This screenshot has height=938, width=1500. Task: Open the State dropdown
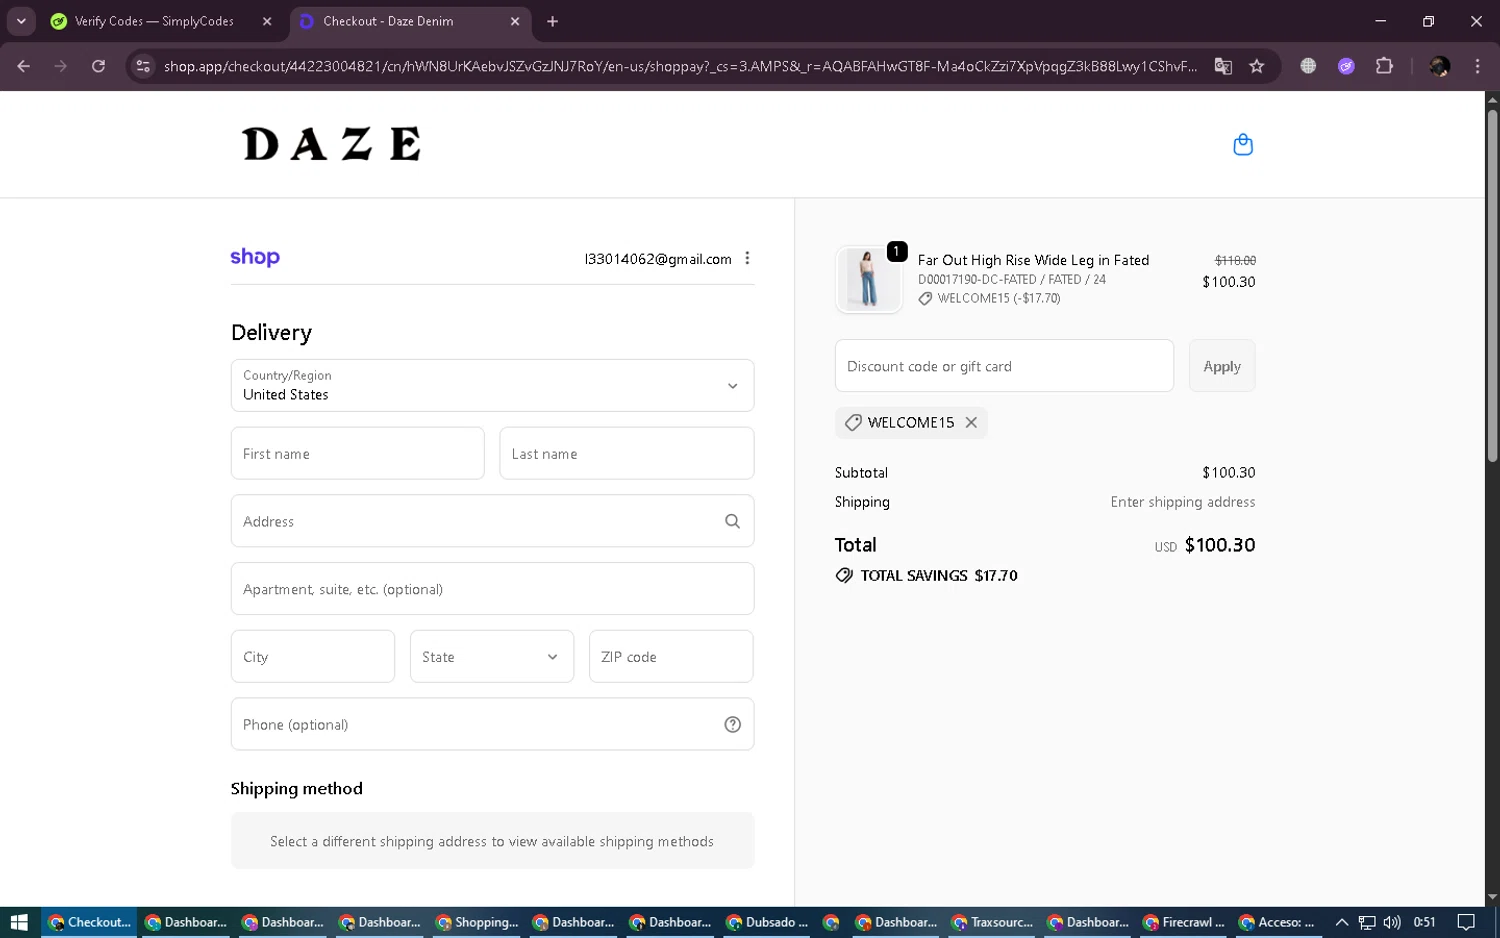(492, 656)
